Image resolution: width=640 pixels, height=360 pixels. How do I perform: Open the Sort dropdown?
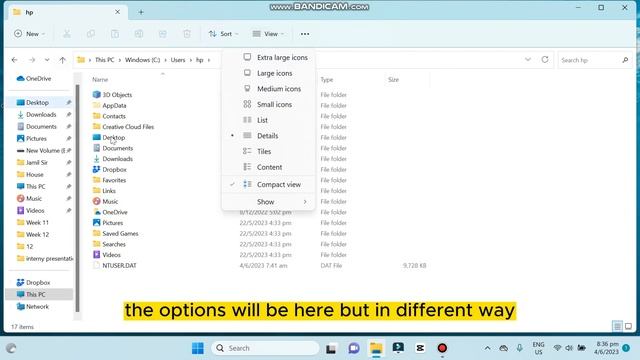tap(223, 34)
